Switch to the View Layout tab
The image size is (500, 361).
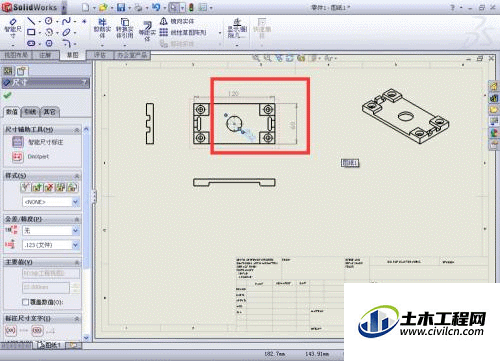[x=16, y=55]
